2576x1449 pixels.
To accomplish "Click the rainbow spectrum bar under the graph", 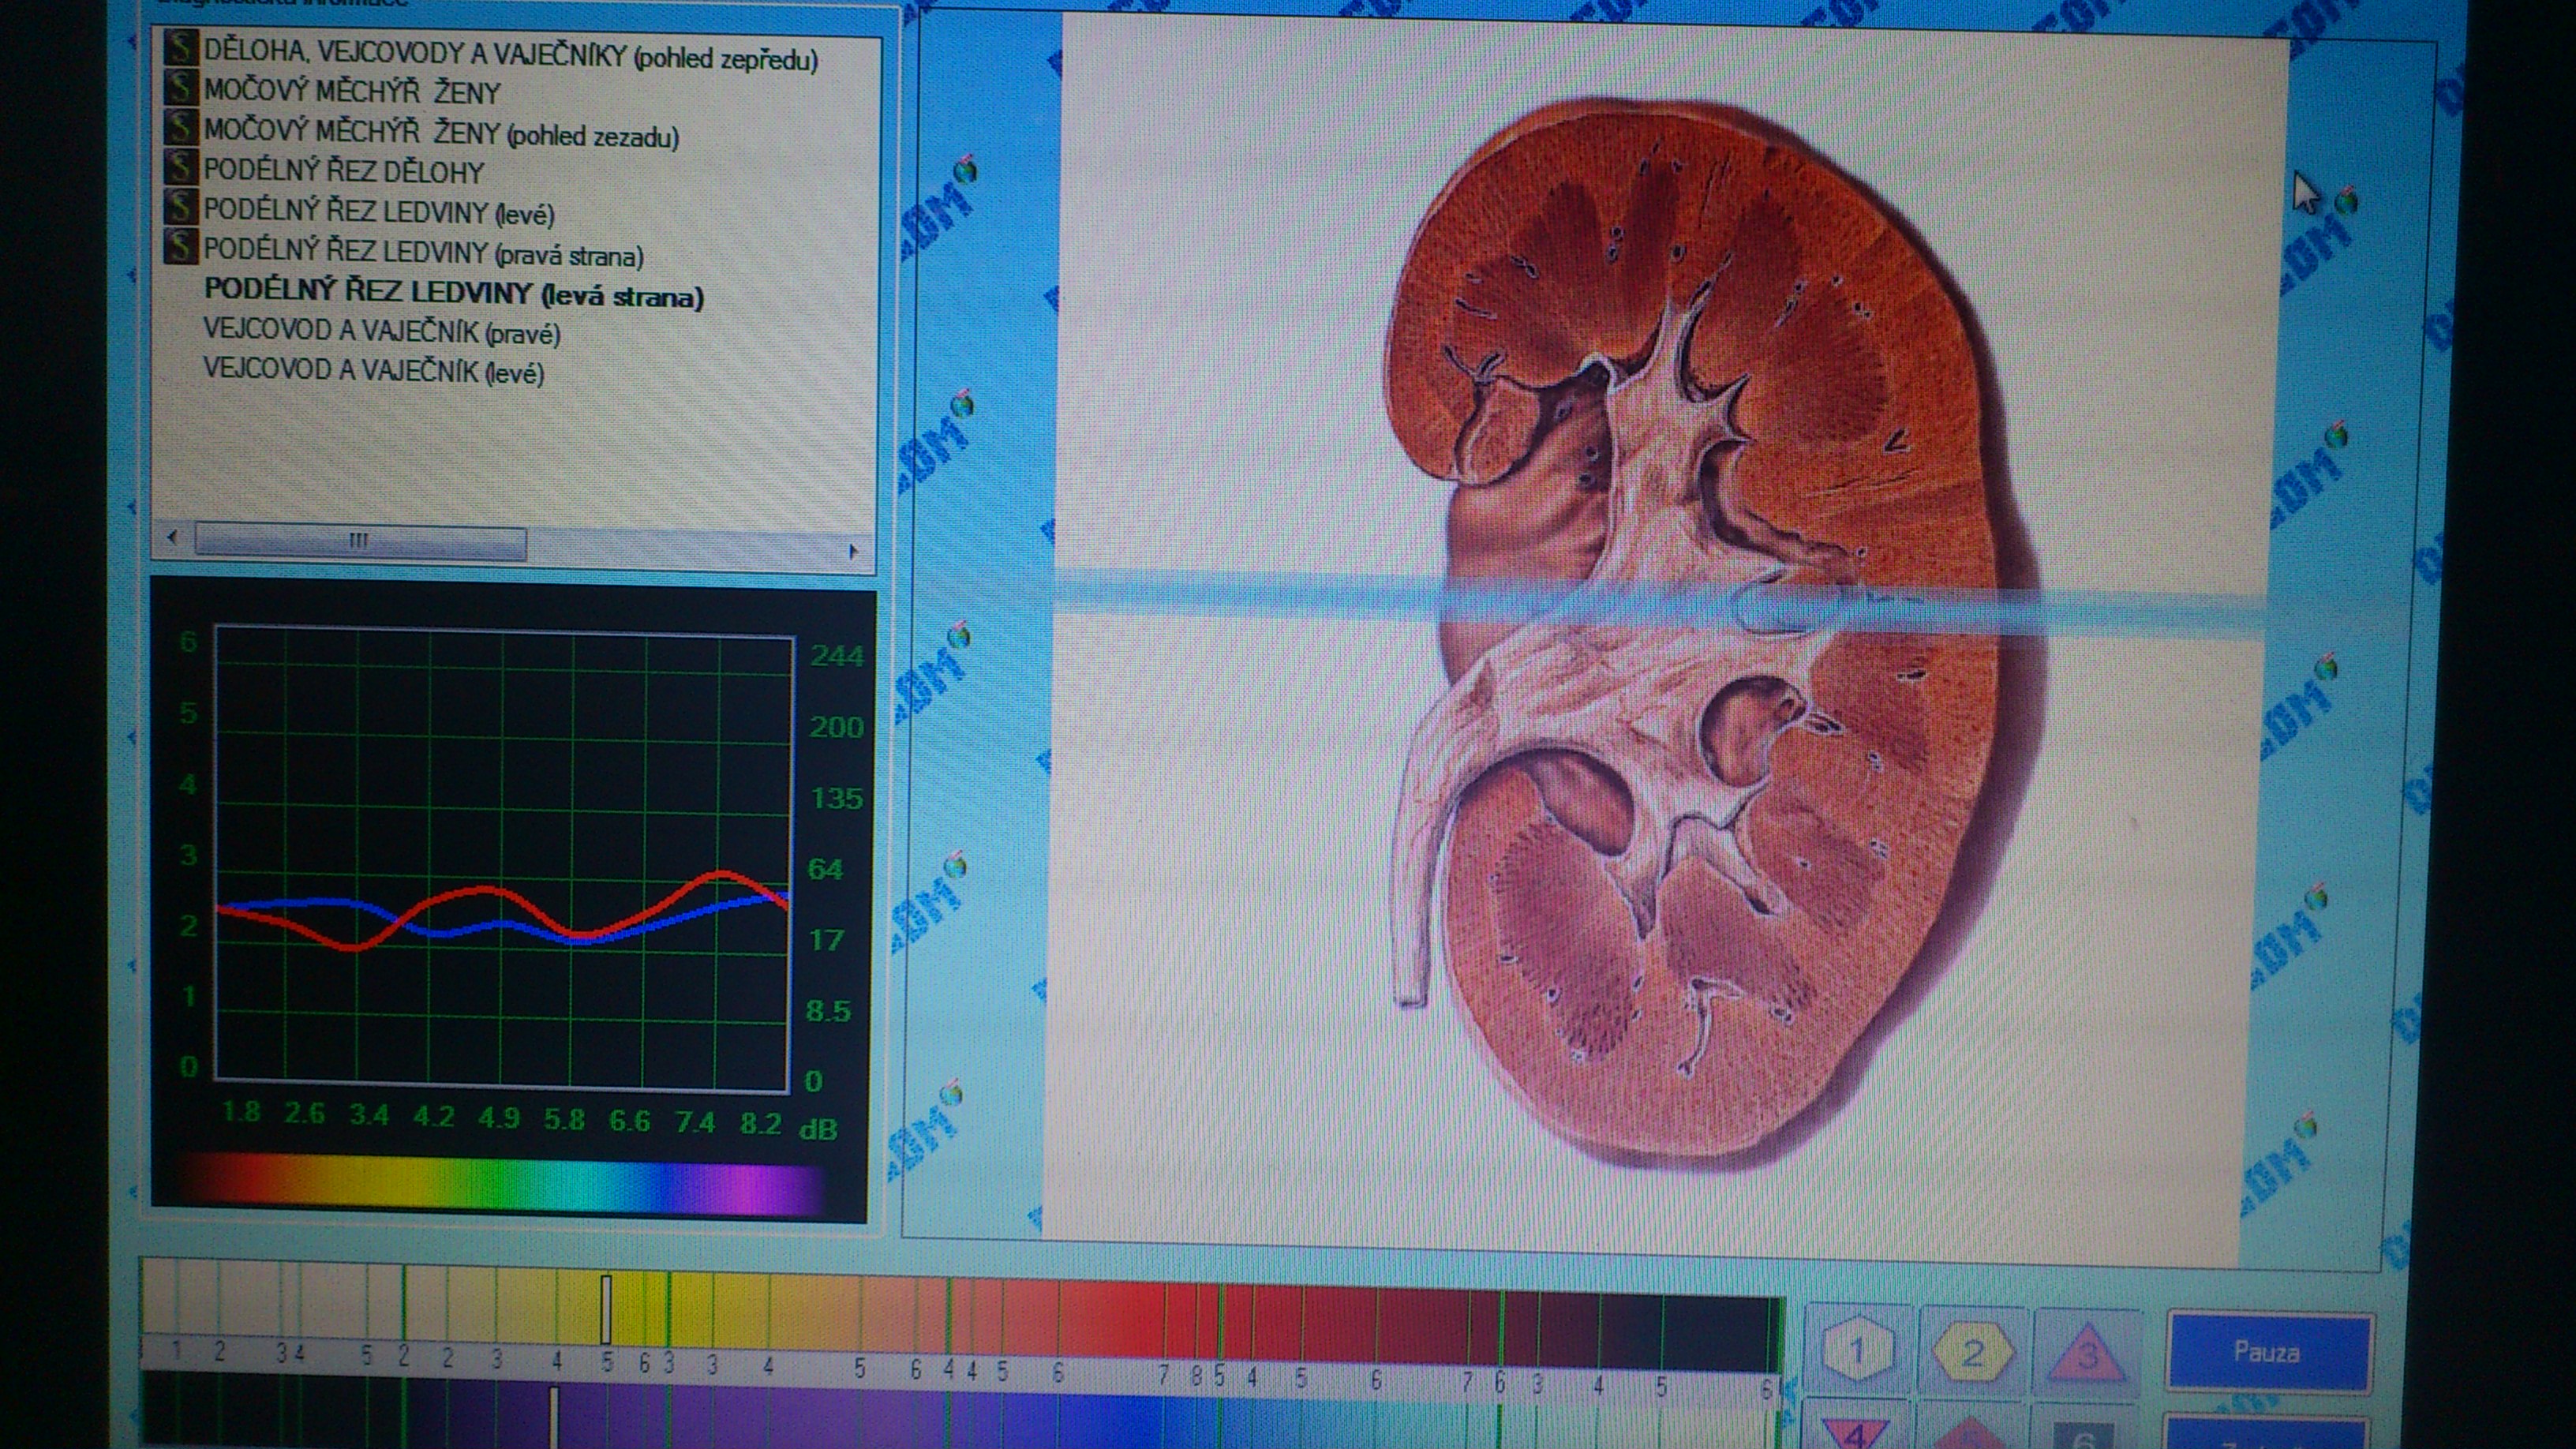I will pyautogui.click(x=500, y=1184).
